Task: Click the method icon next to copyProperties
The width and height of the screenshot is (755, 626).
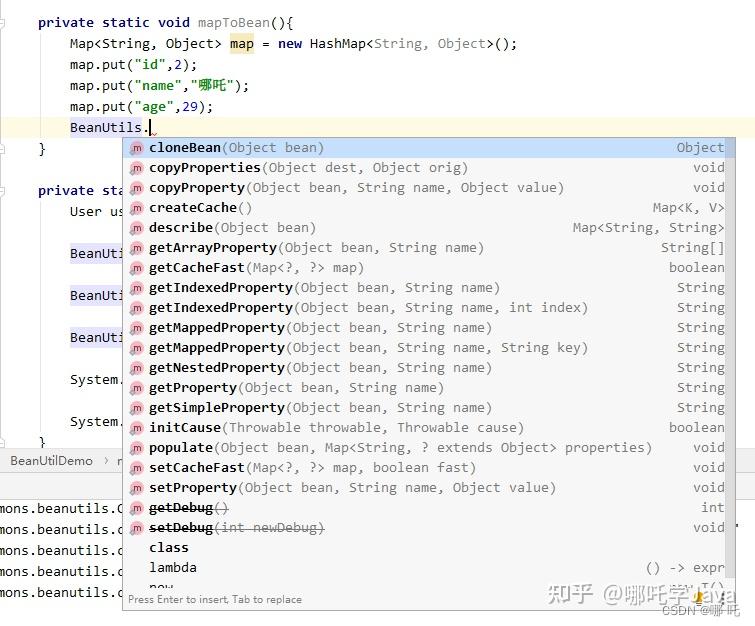Action: click(137, 168)
